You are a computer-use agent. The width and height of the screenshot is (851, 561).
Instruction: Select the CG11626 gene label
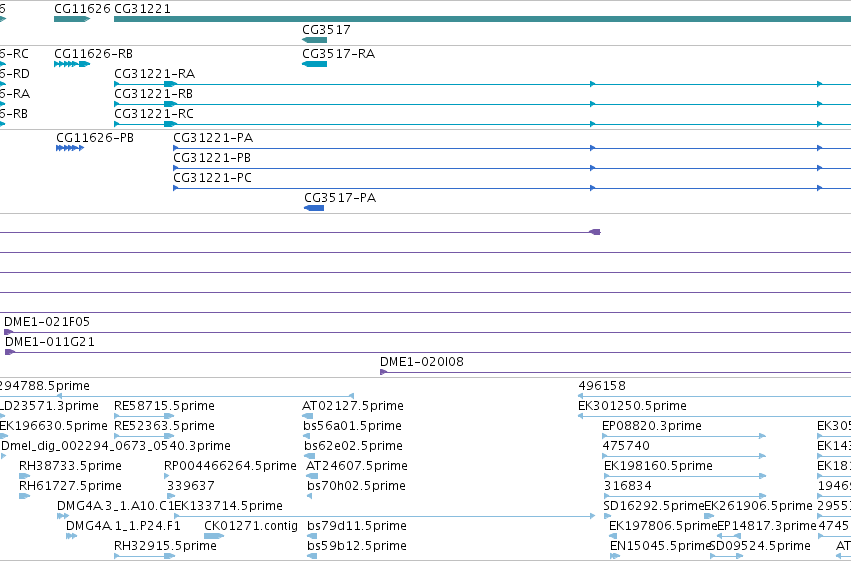(82, 9)
